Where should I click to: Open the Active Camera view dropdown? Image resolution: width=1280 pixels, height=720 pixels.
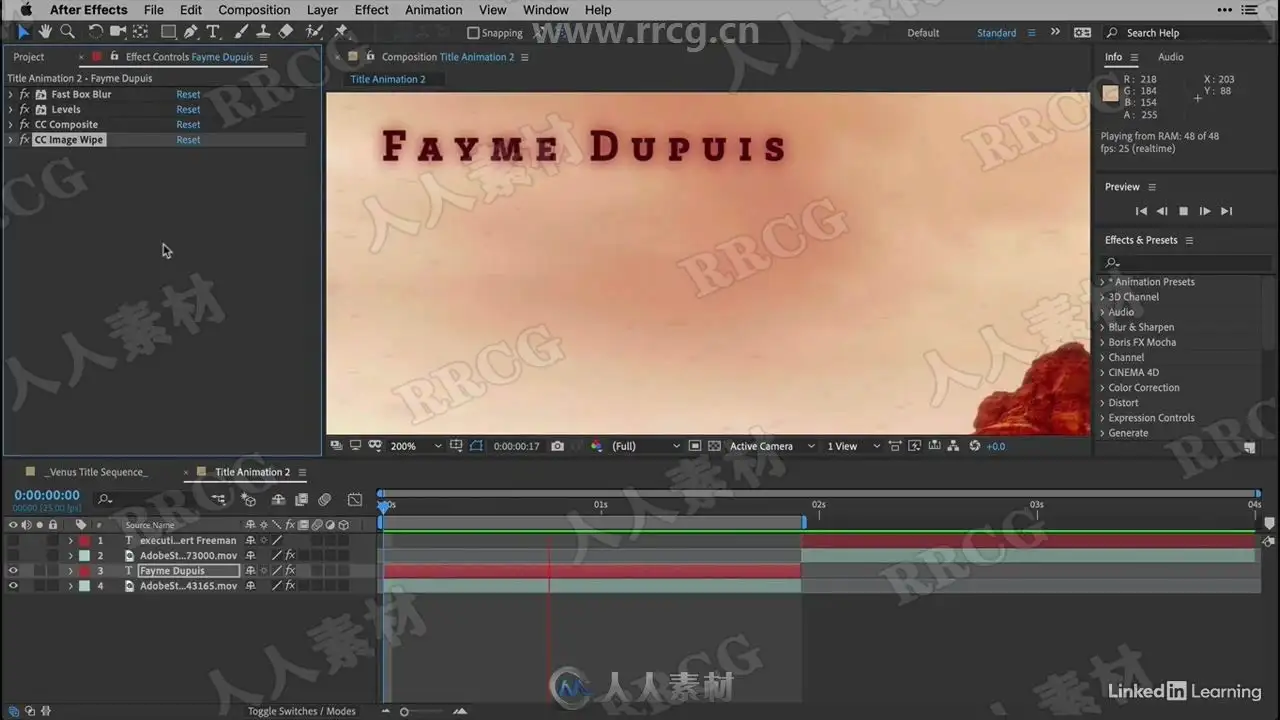point(772,446)
